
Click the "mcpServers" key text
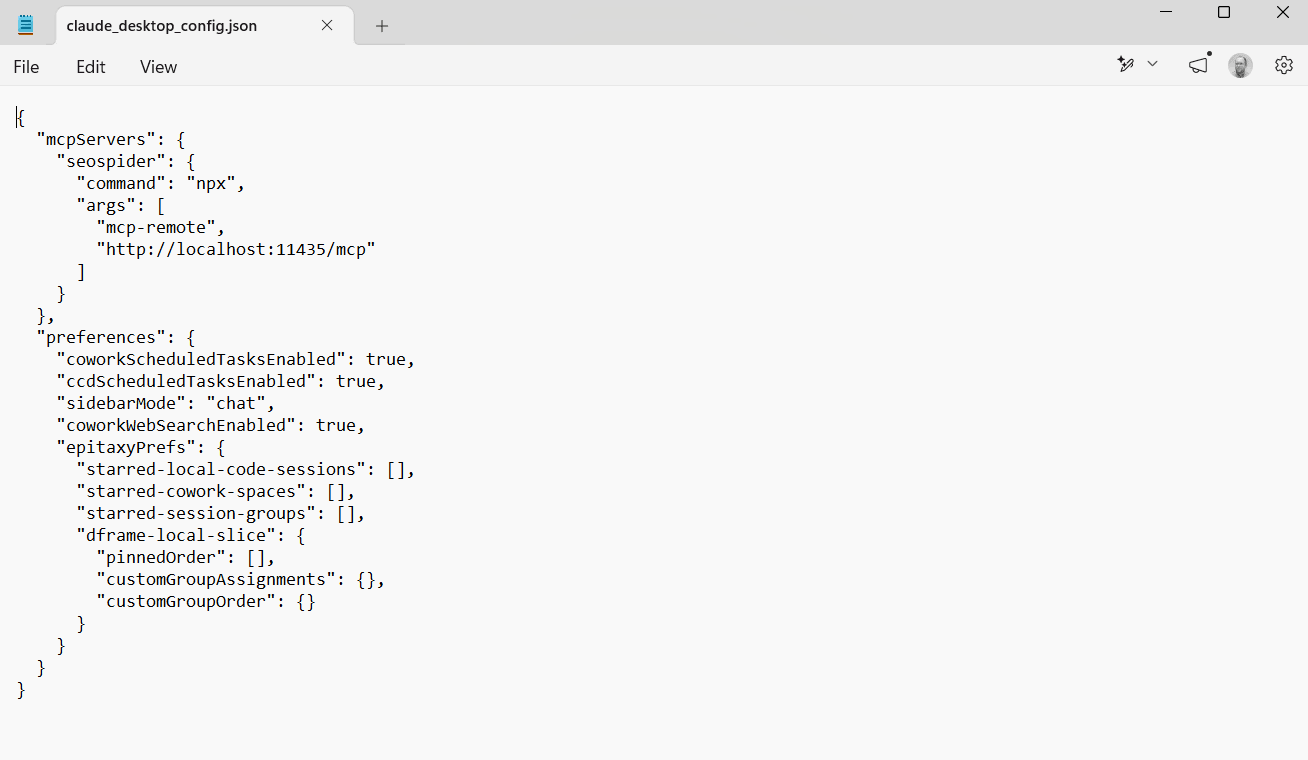(x=96, y=139)
